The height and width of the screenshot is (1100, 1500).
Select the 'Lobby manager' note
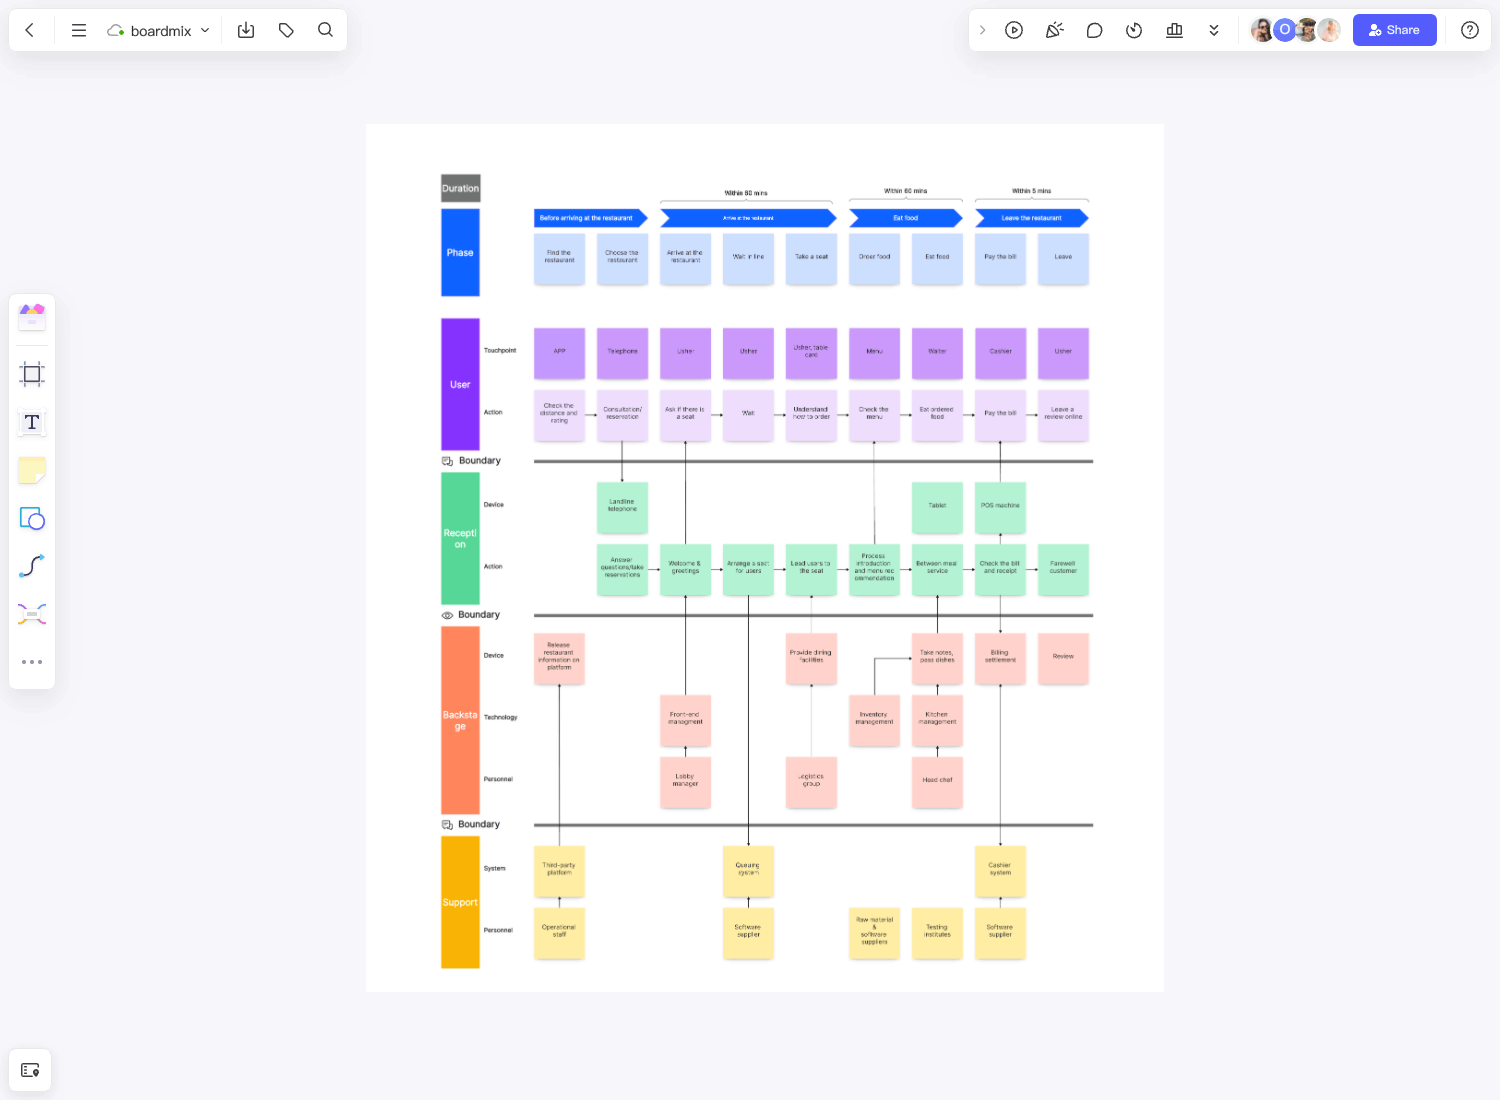pyautogui.click(x=685, y=782)
